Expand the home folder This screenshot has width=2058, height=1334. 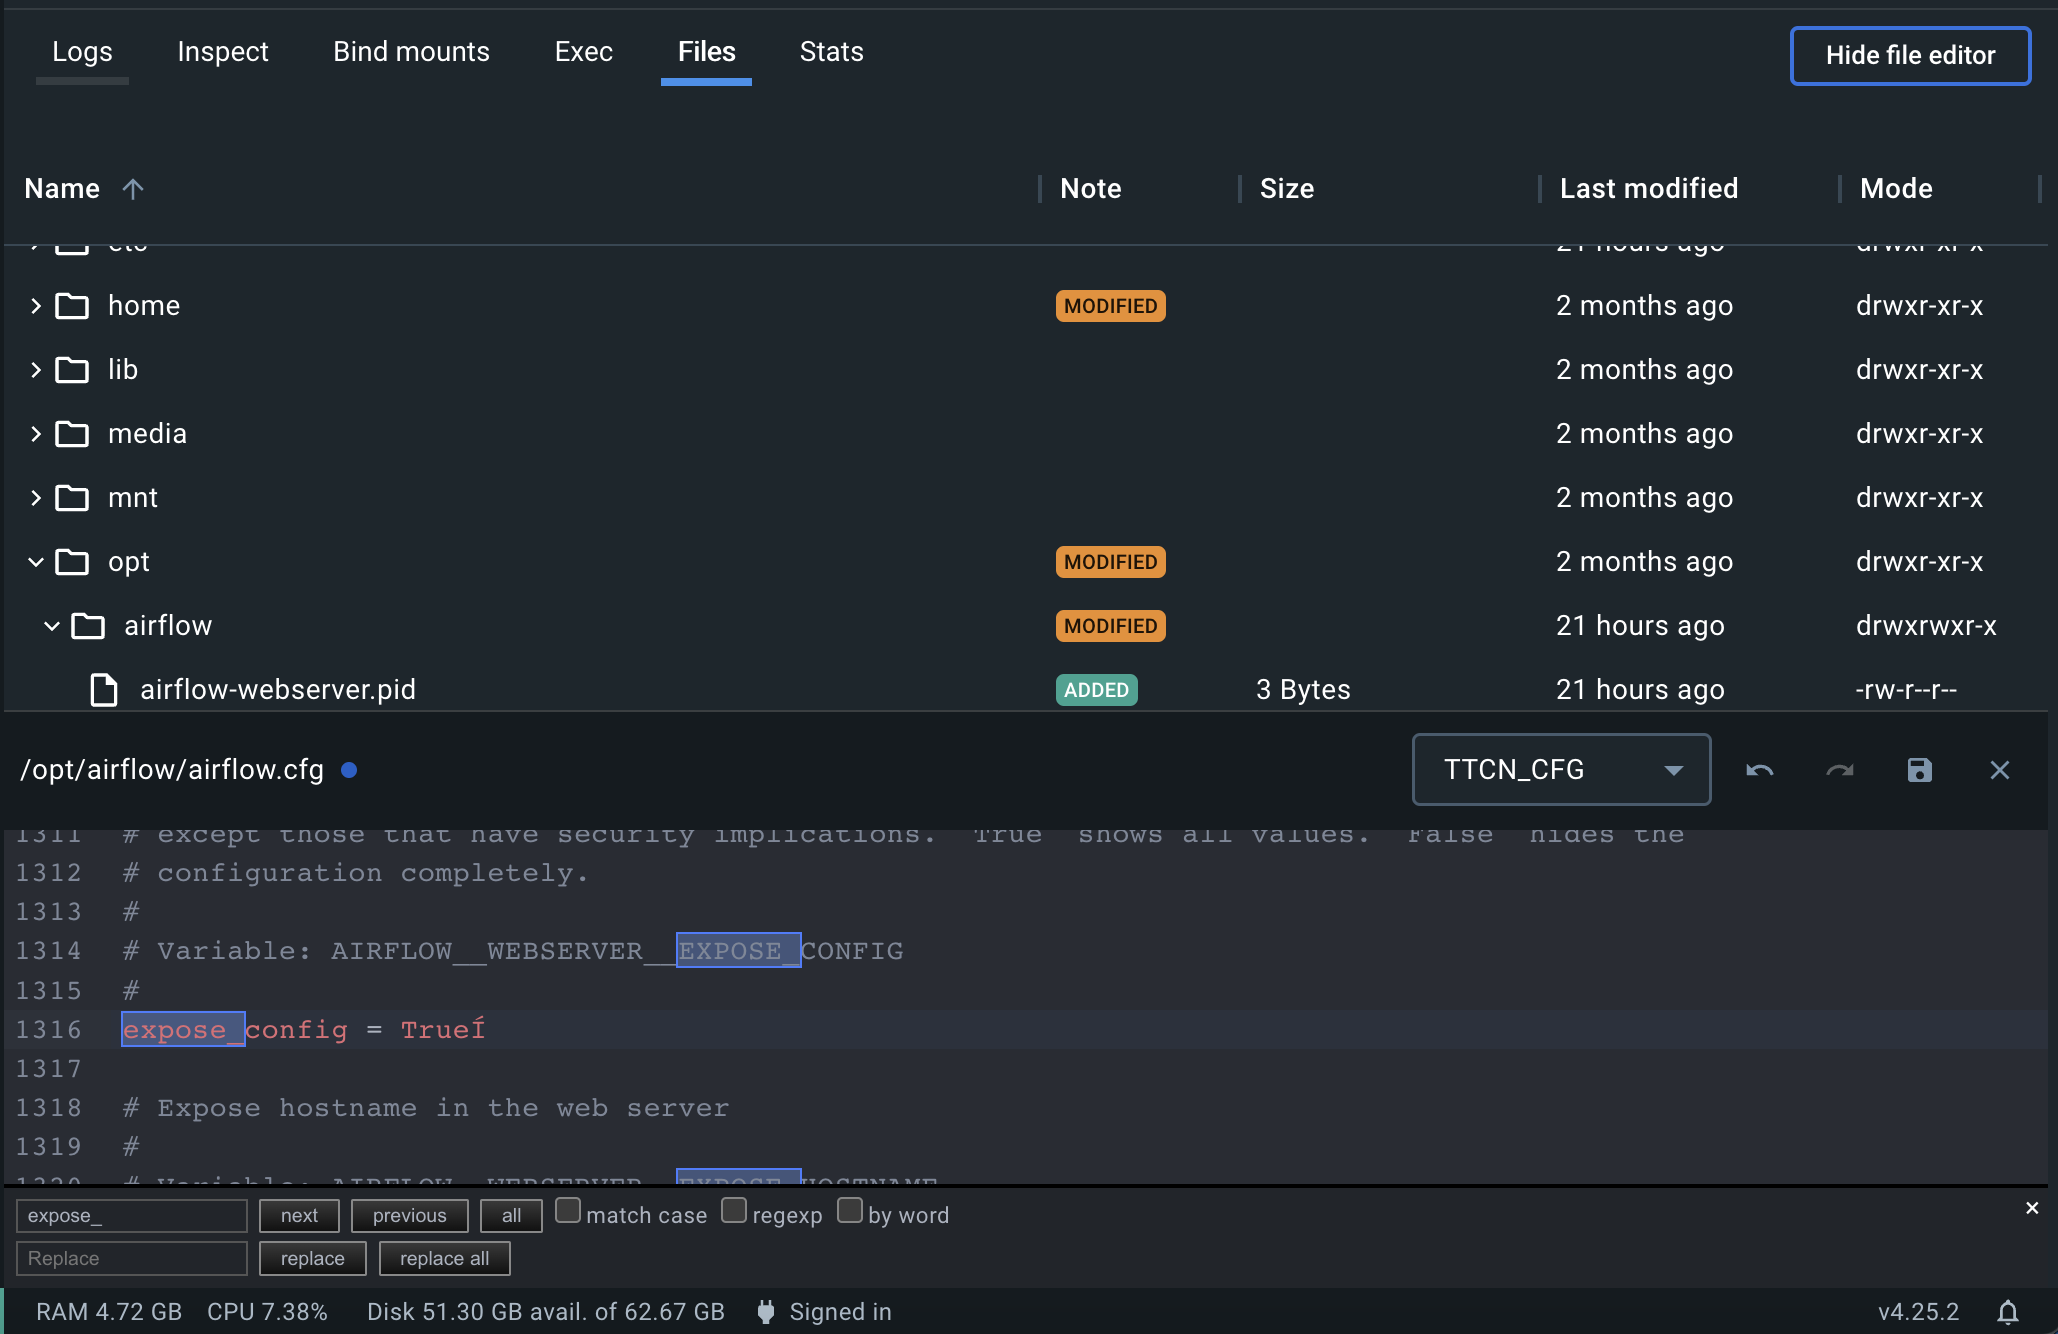[36, 306]
